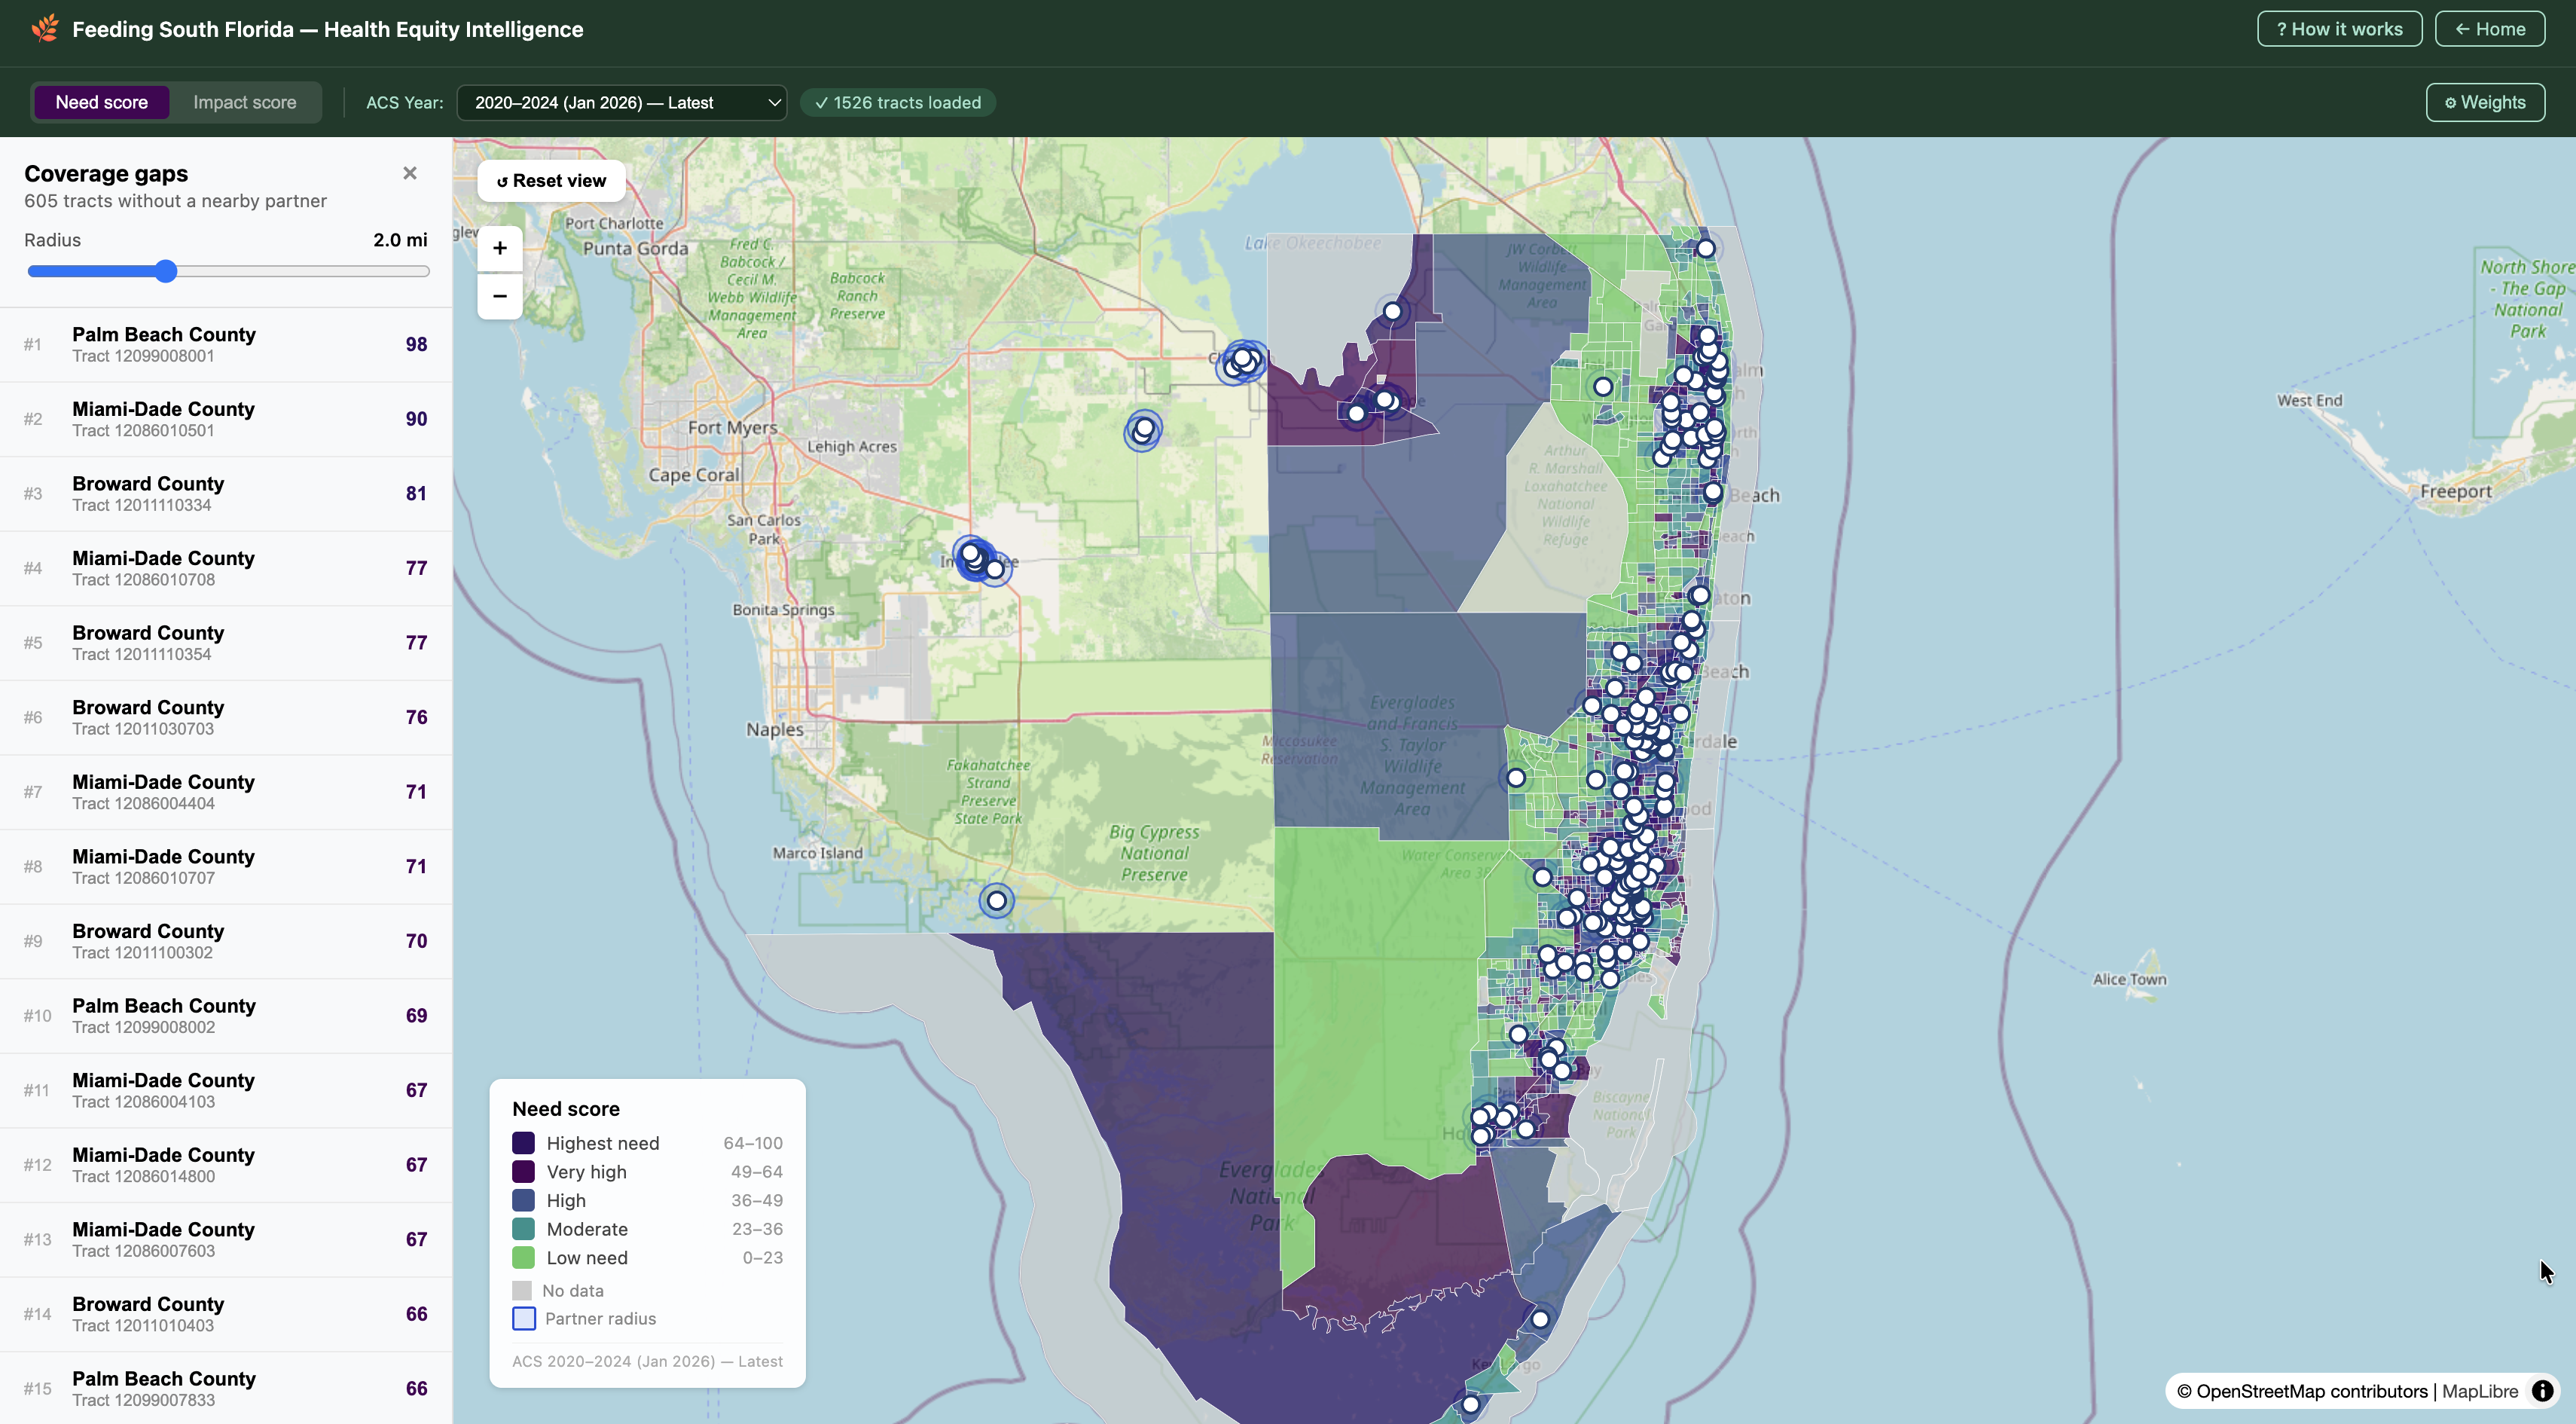Screen dimensions: 2576x1424
Task: Click the Moderate color swatch
Action: [x=523, y=1229]
